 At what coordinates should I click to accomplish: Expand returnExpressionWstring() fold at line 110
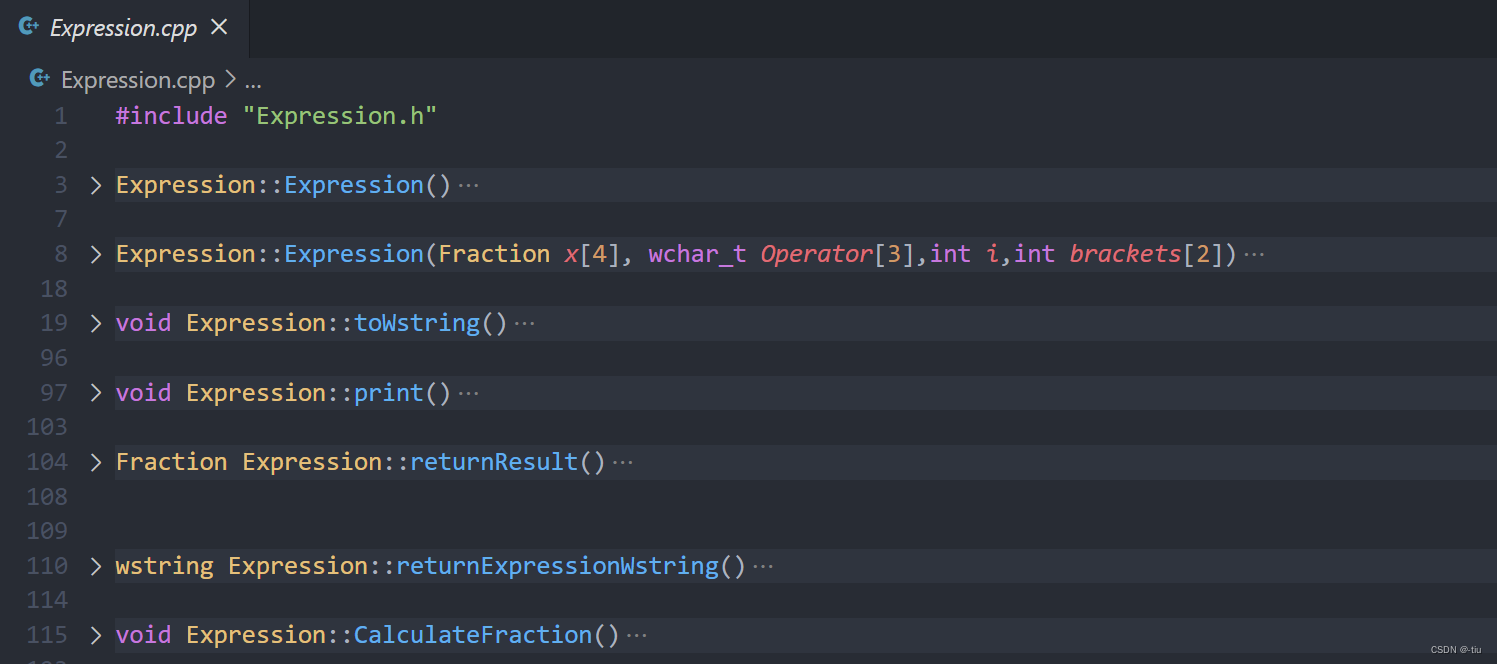pyautogui.click(x=96, y=566)
